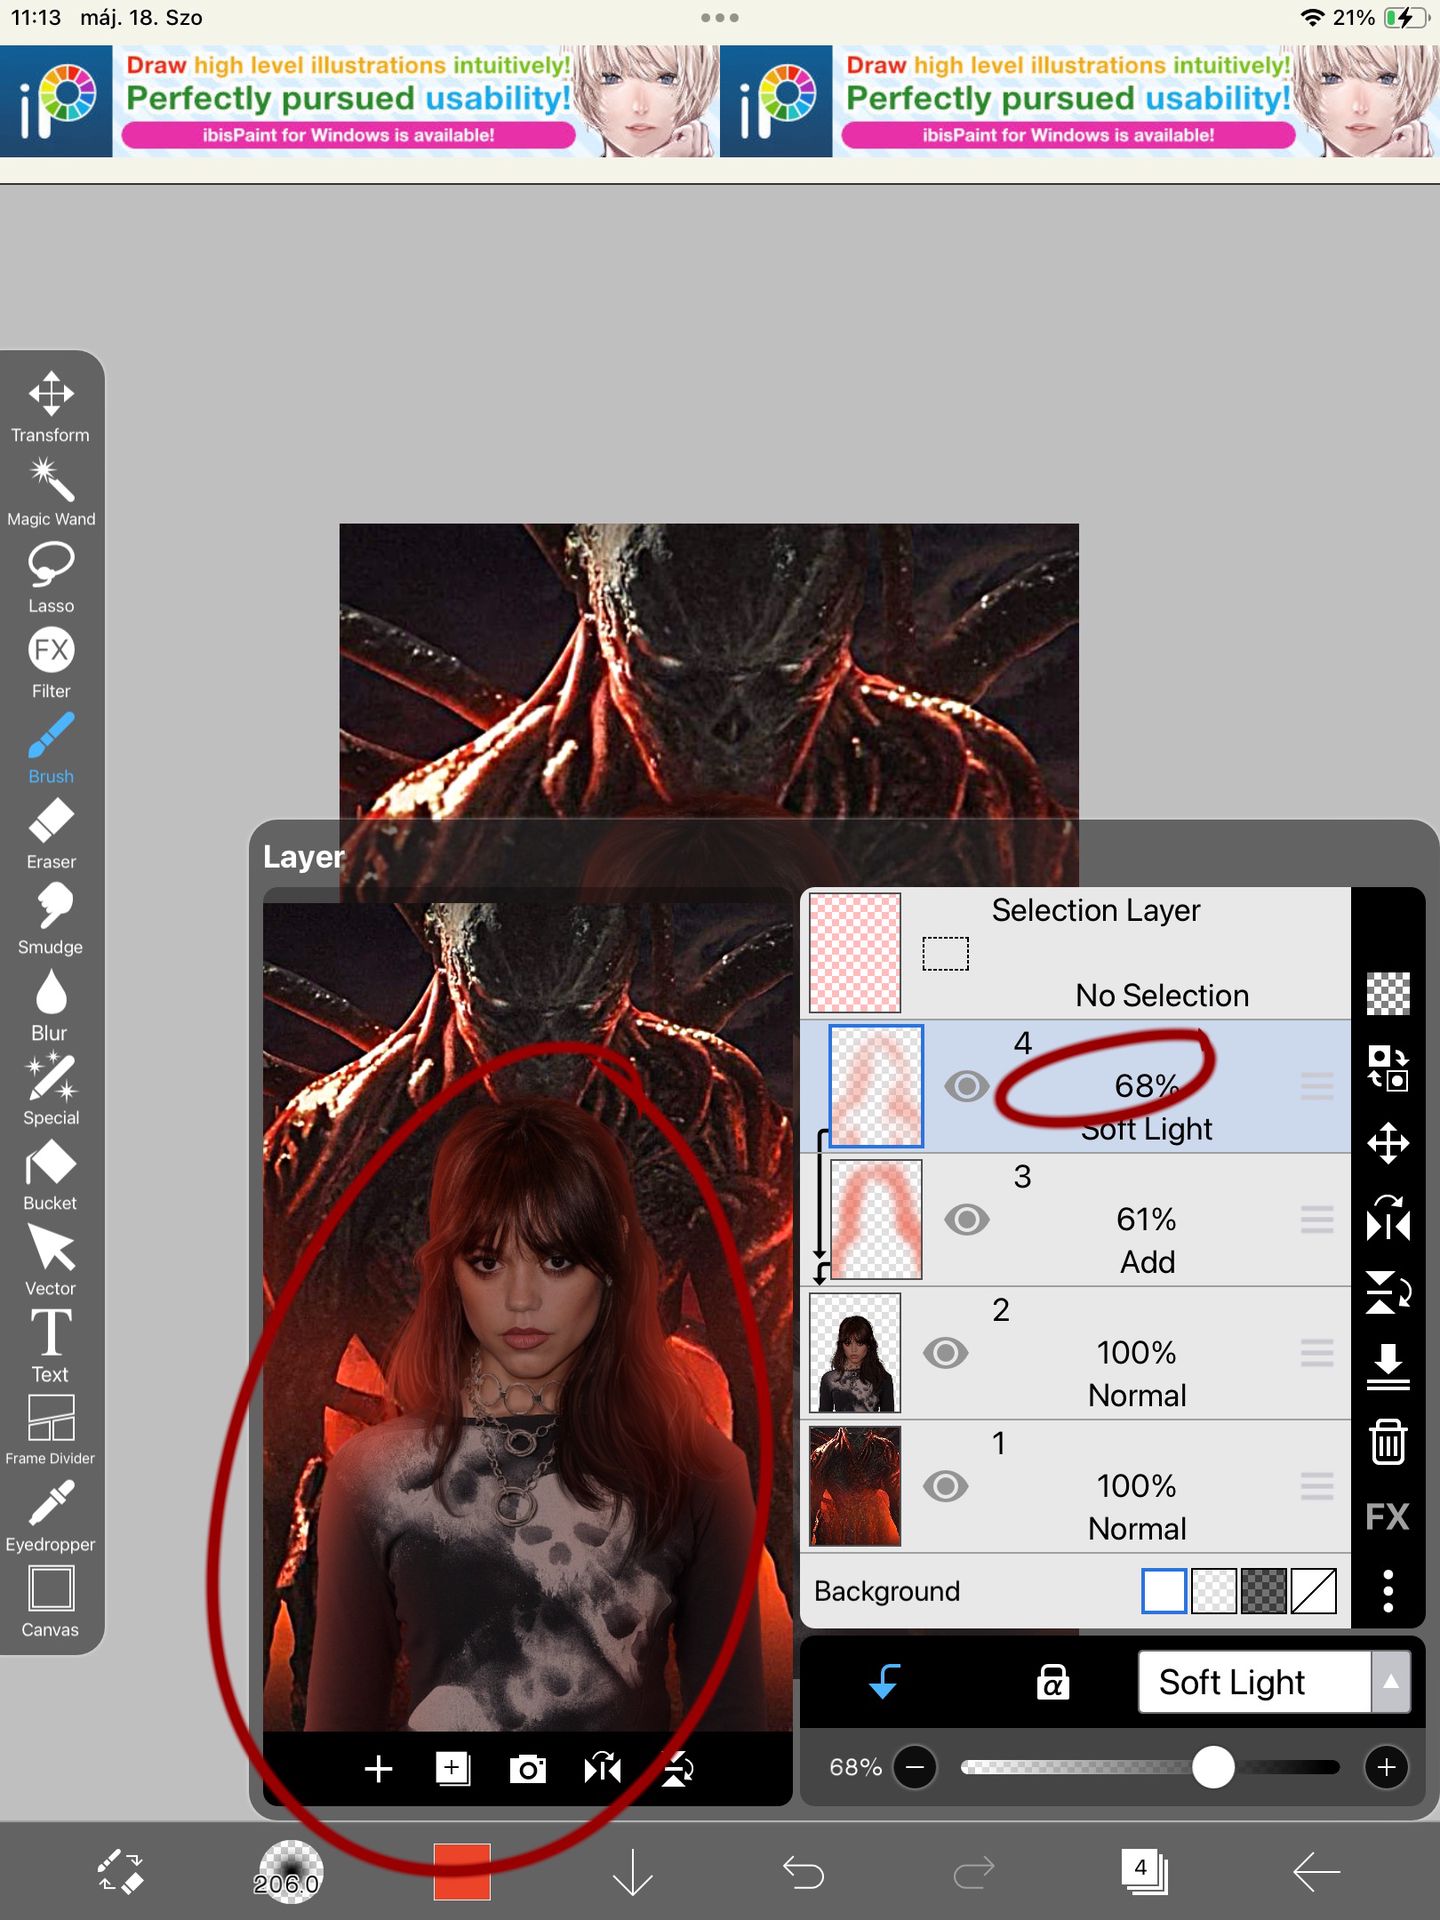Set background to light checkerboard transparency
This screenshot has height=1920, width=1440.
point(1214,1591)
